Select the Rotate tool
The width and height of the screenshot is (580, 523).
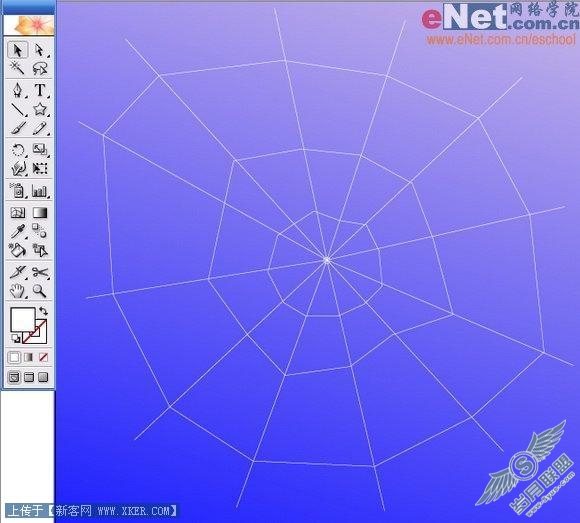coord(17,150)
